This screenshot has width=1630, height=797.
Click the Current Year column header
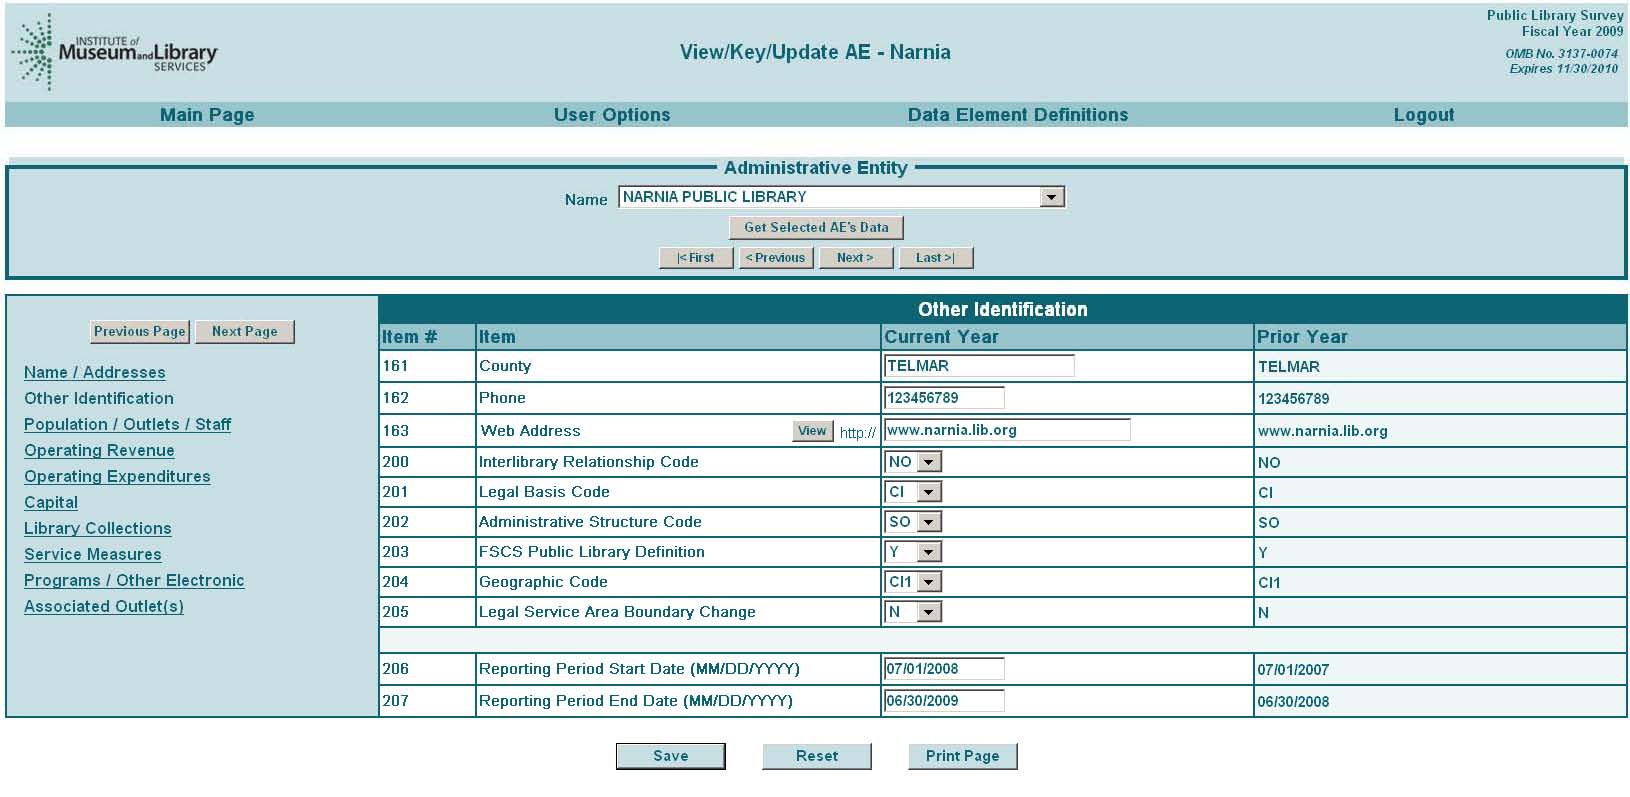click(941, 337)
